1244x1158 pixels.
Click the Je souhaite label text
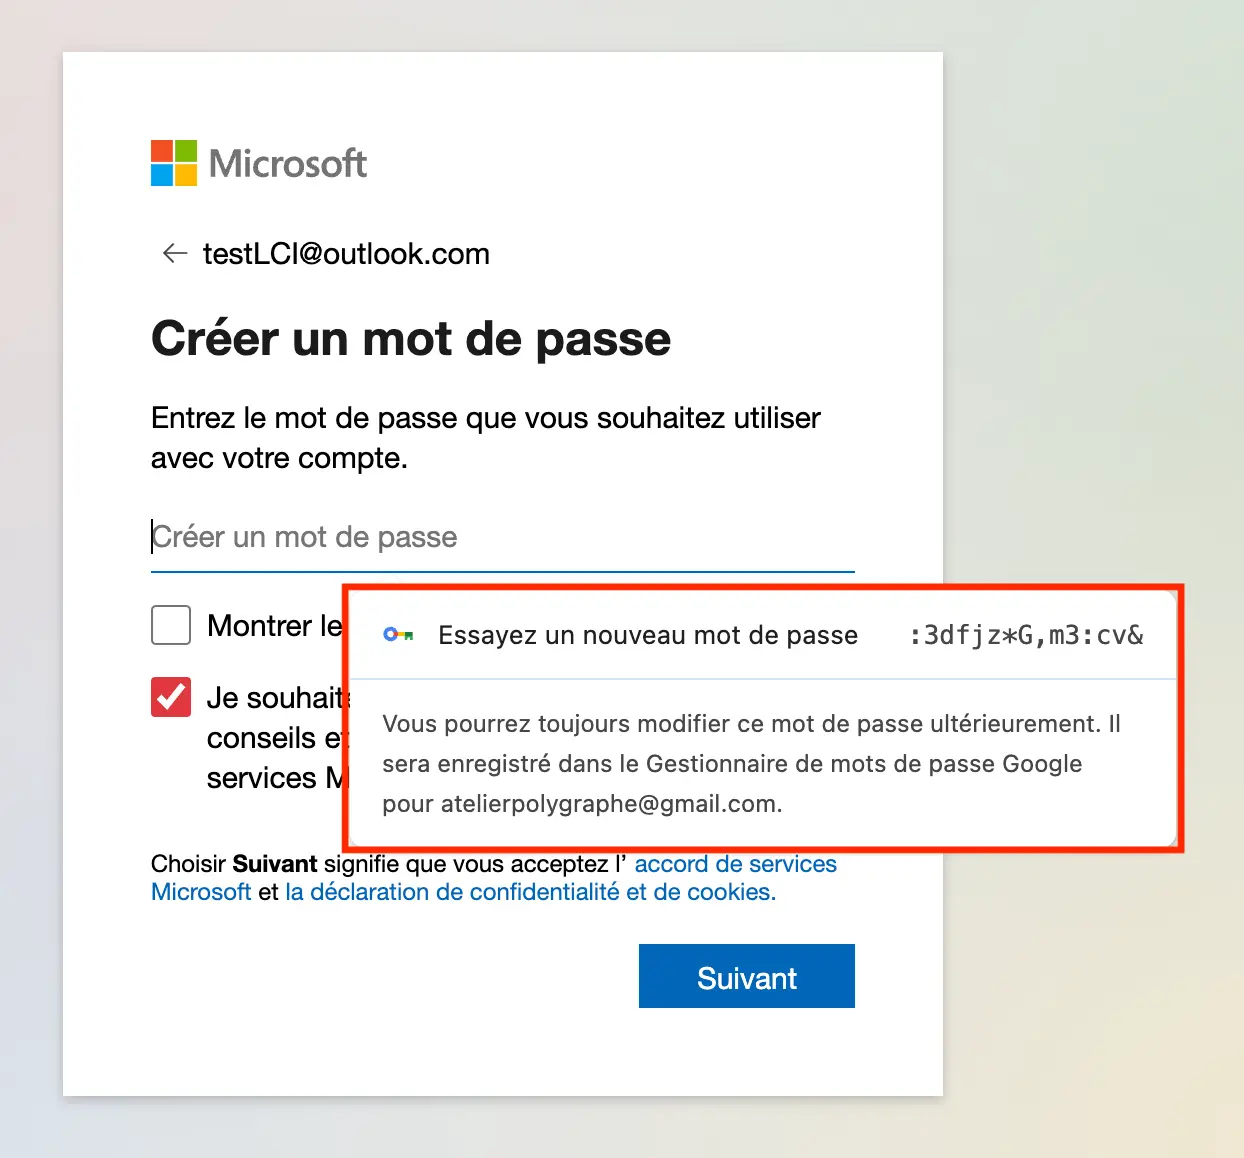(x=276, y=698)
